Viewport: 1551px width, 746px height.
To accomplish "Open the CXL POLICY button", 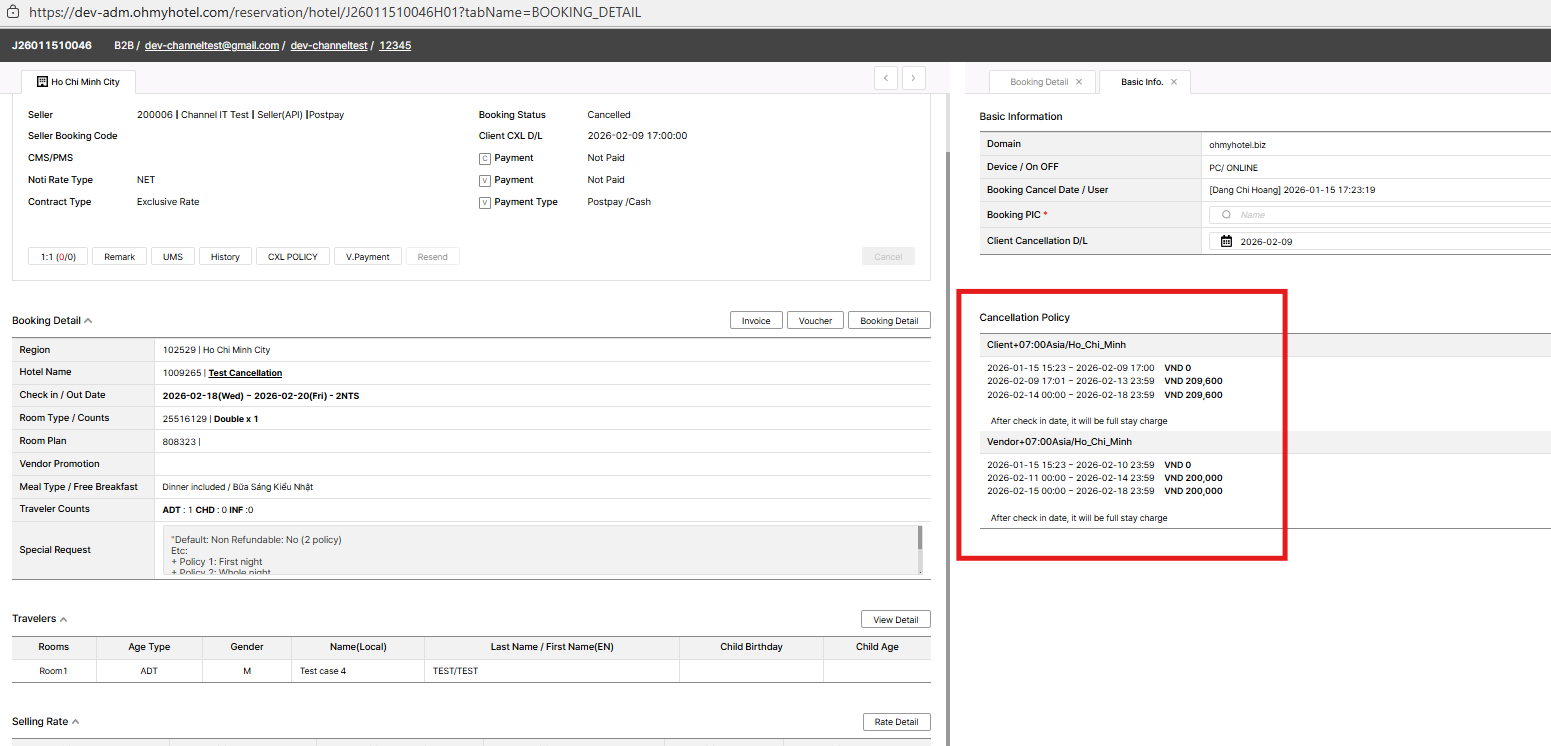I will click(x=292, y=257).
